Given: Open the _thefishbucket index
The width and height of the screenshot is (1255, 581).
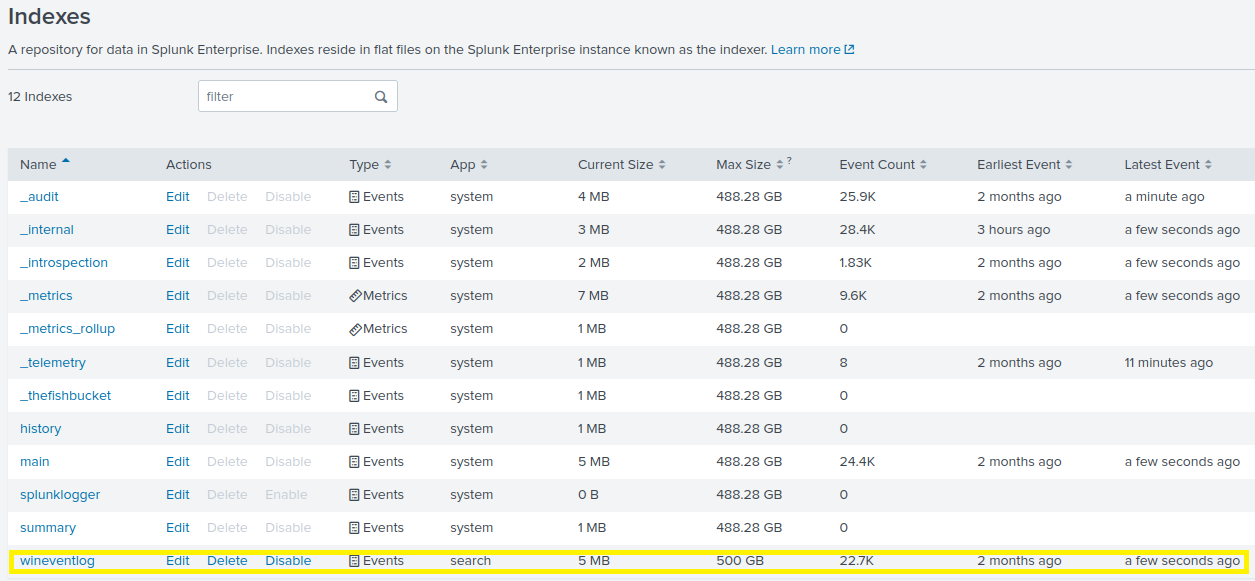Looking at the screenshot, I should [65, 396].
